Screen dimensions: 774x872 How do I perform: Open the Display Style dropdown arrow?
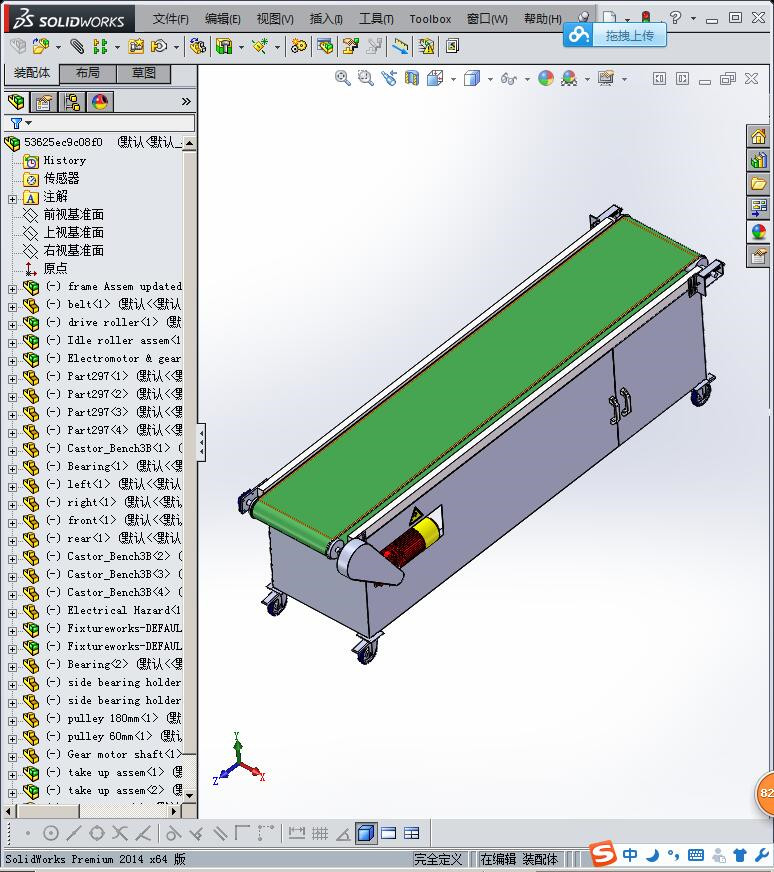(x=490, y=79)
